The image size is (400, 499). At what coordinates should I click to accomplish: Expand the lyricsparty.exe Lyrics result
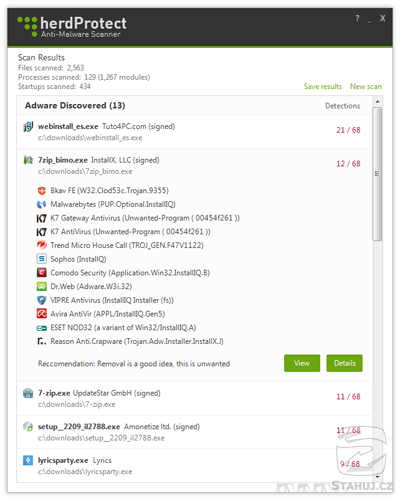[194, 466]
